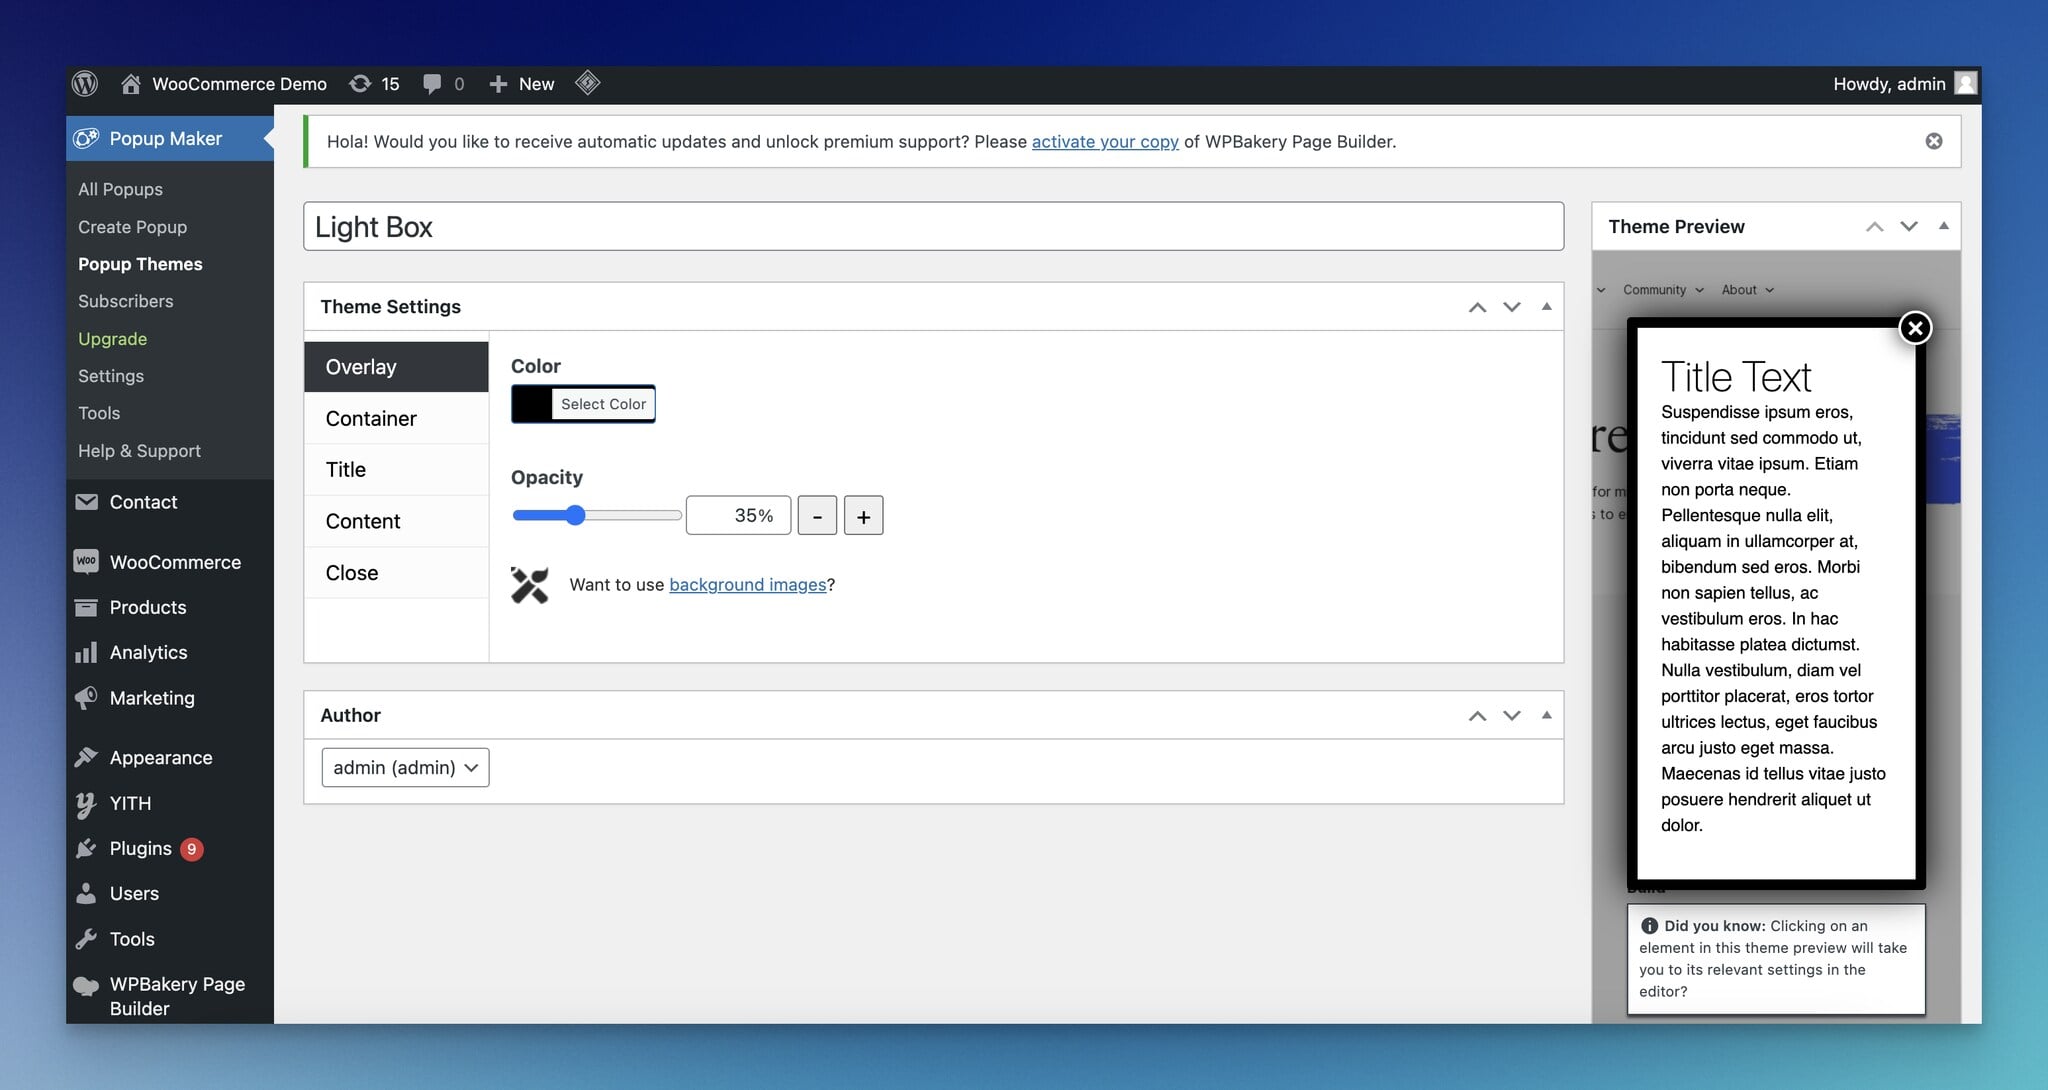
Task: Open the Plugins 9 updates badge
Action: pyautogui.click(x=191, y=849)
